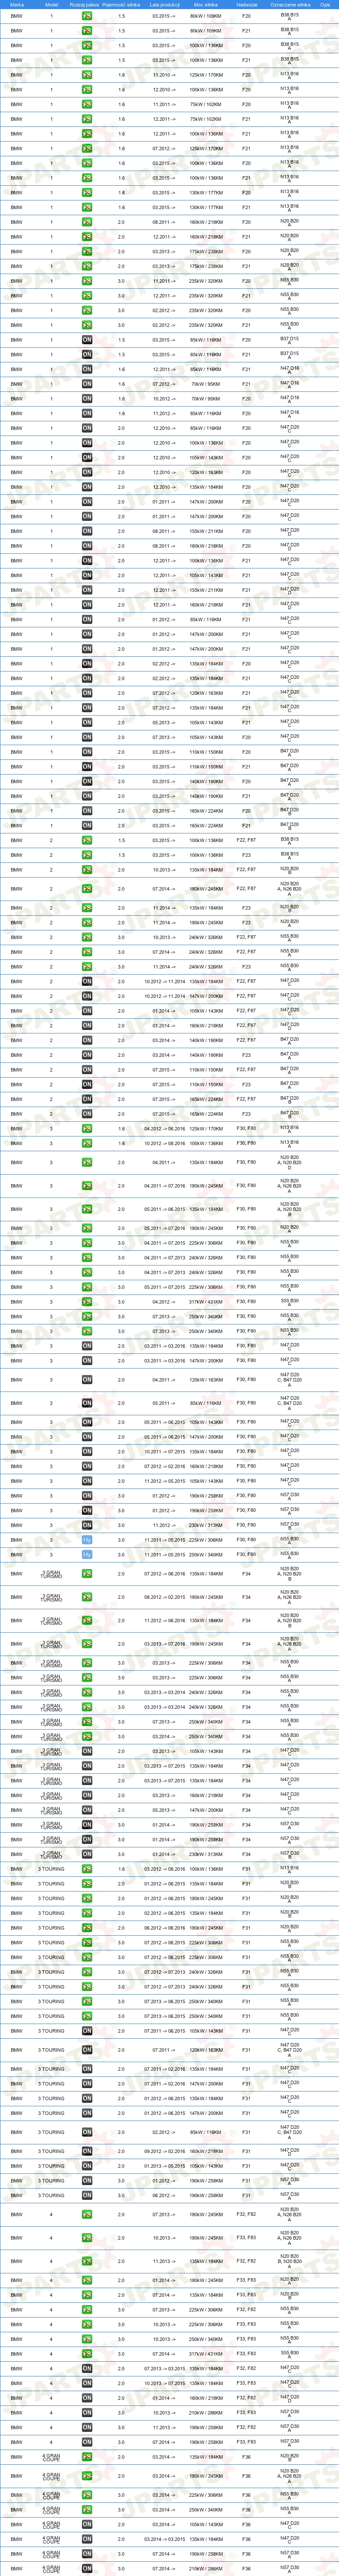The height and width of the screenshot is (2576, 339).
Task: Click the petrol icon in BMW 1 11.2011 235kW / 320KM row
Action: [x=87, y=281]
